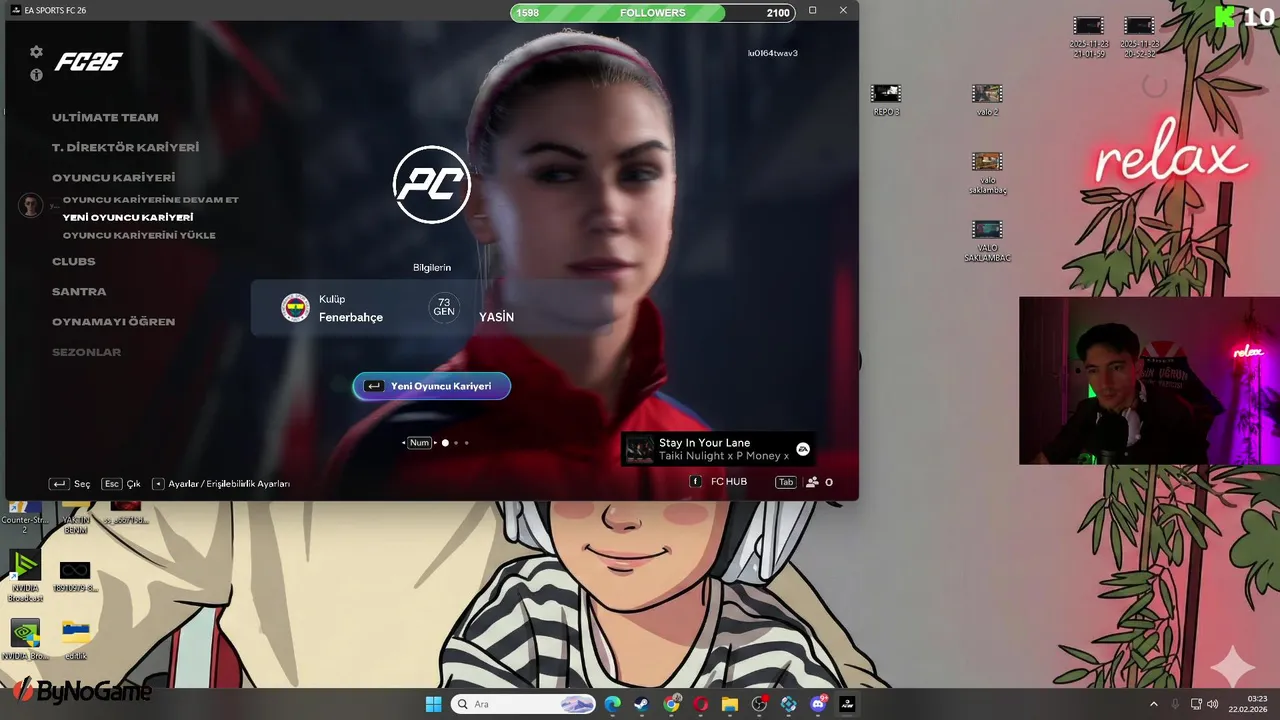Select the first carousel page dot
Viewport: 1280px width, 720px height.
pos(445,443)
